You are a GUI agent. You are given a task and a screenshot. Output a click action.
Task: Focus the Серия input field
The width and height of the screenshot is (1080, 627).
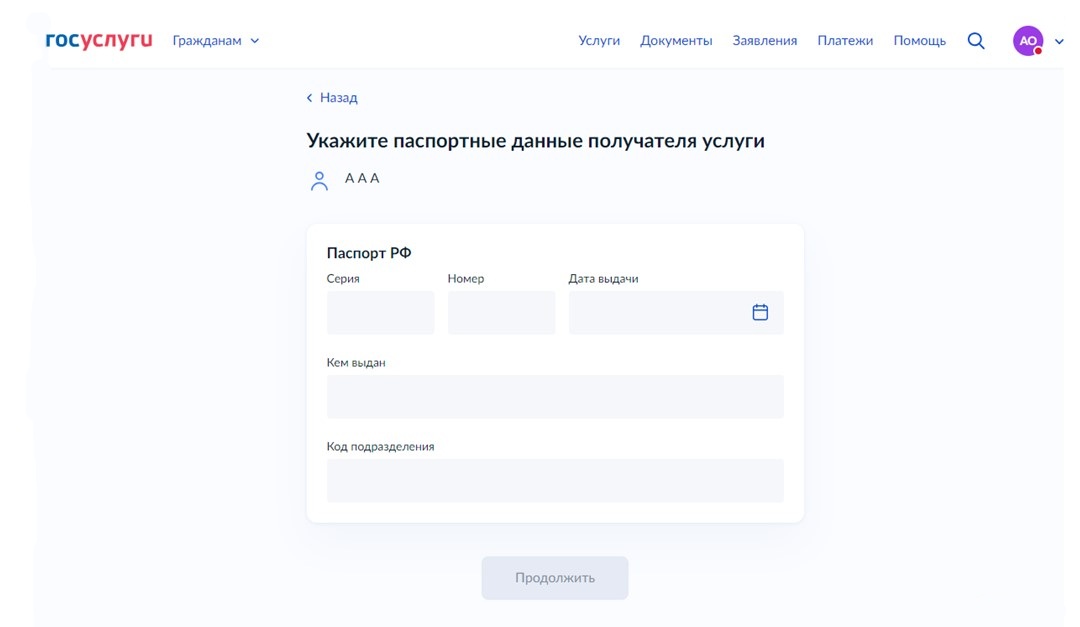point(380,313)
